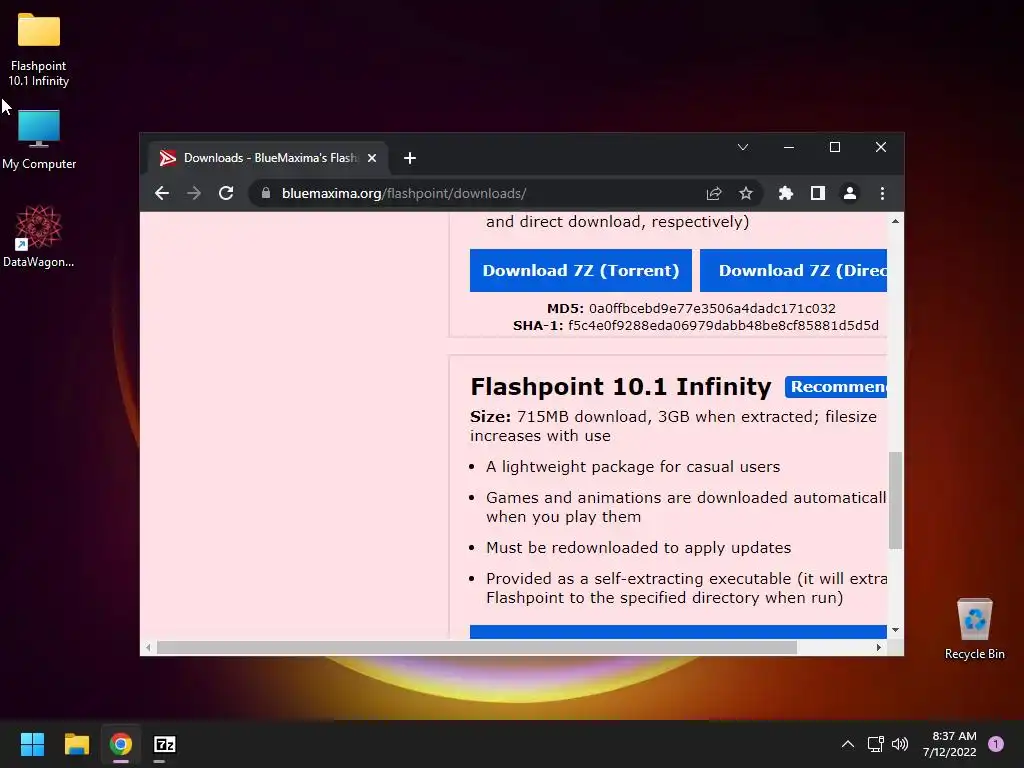This screenshot has width=1024, height=768.
Task: Click "A lightweight package for casual users"
Action: (x=633, y=467)
